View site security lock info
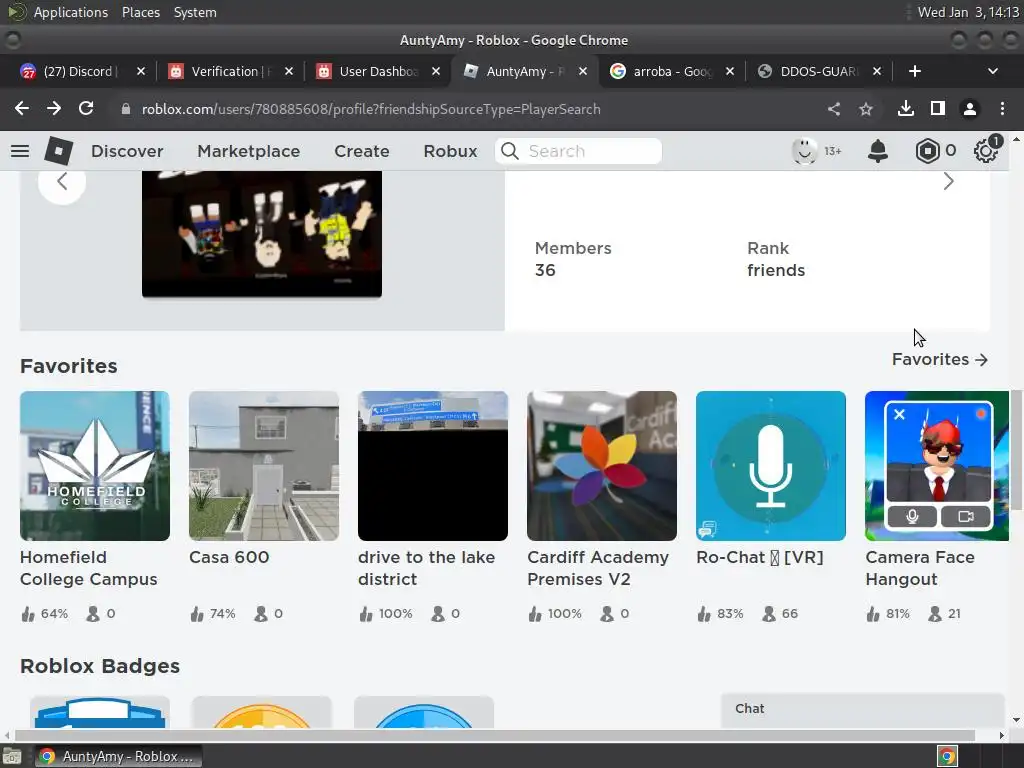 (125, 109)
